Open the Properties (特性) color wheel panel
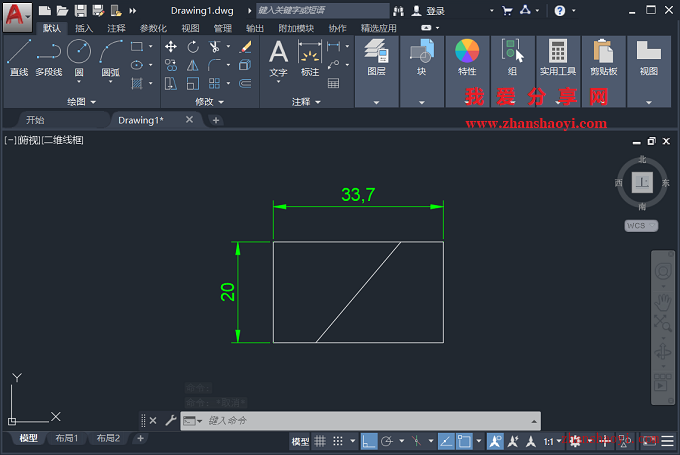This screenshot has height=455, width=680. 467,58
